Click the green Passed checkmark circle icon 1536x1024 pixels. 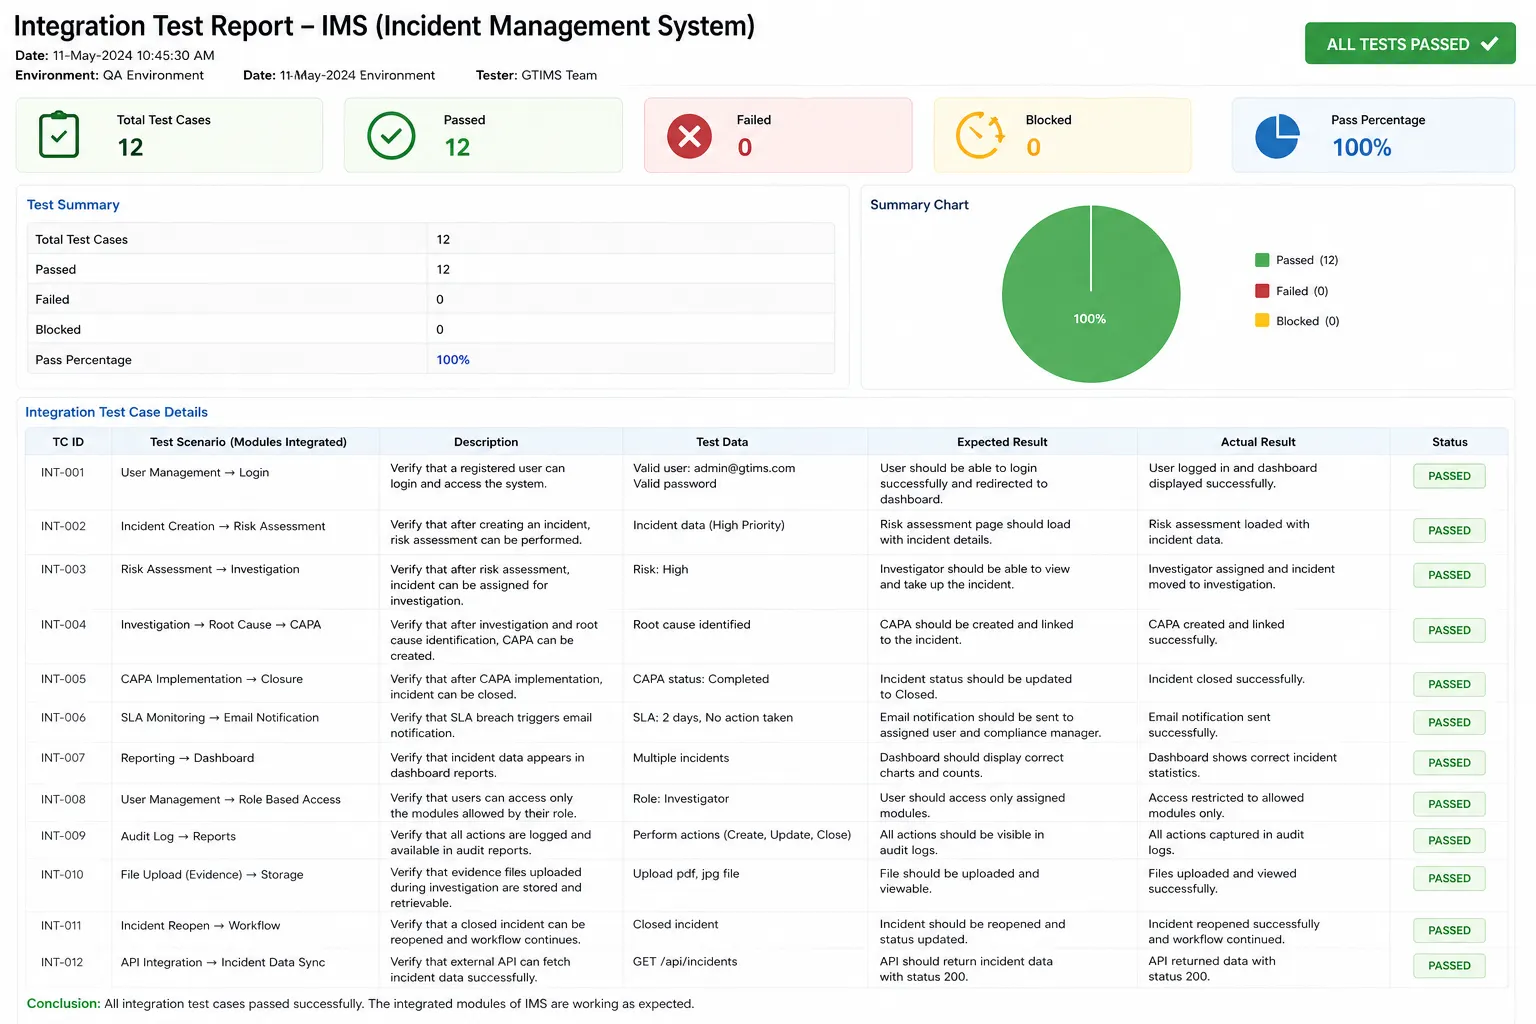tap(391, 136)
